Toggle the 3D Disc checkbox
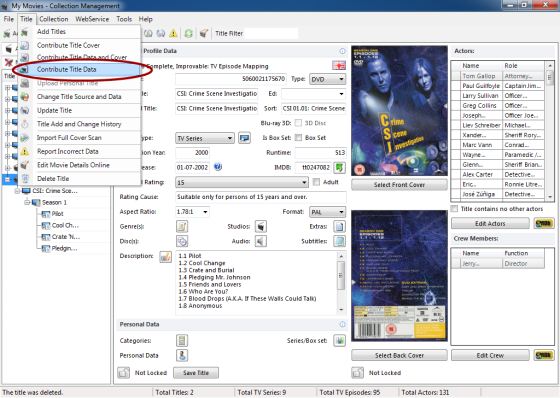The width and height of the screenshot is (560, 398). (x=298, y=123)
